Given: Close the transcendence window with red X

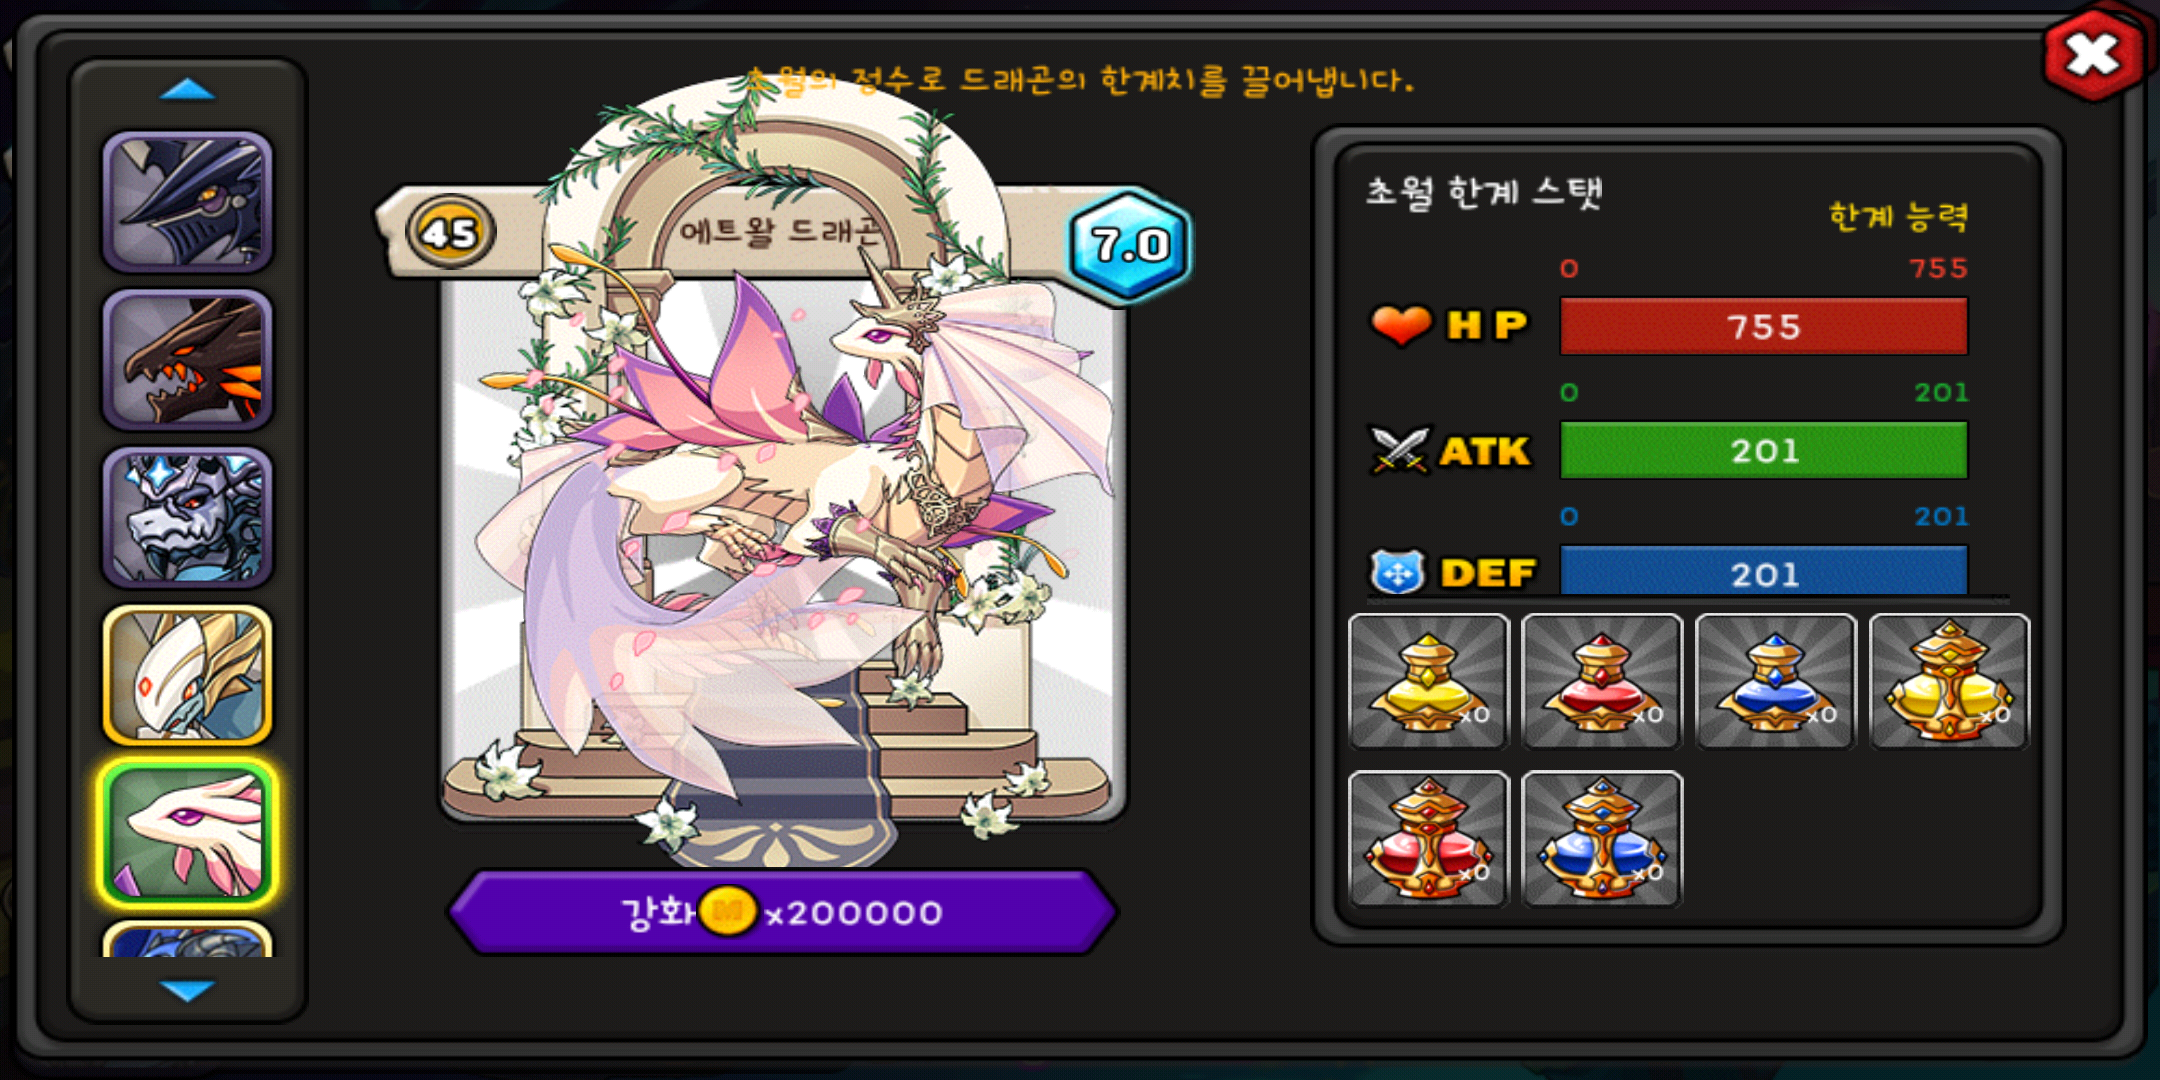Looking at the screenshot, I should coord(2093,55).
